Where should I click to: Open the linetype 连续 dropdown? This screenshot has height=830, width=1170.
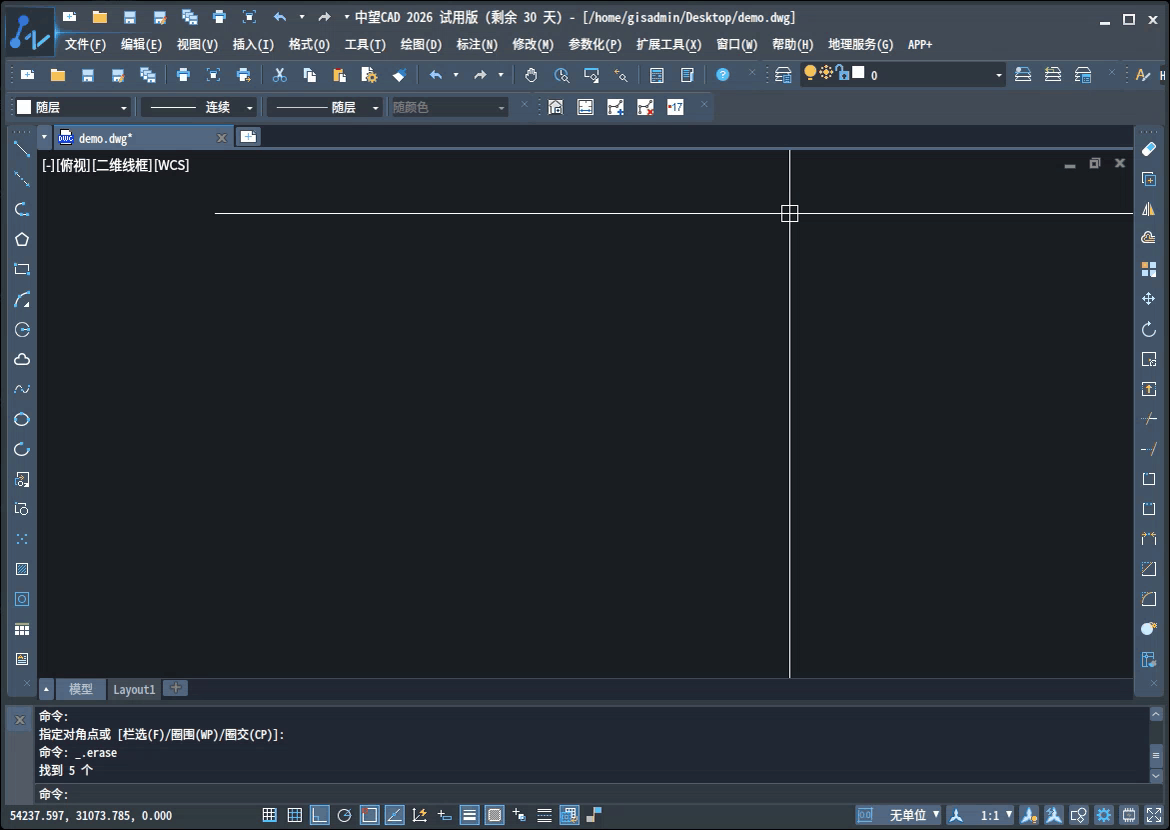(x=199, y=107)
